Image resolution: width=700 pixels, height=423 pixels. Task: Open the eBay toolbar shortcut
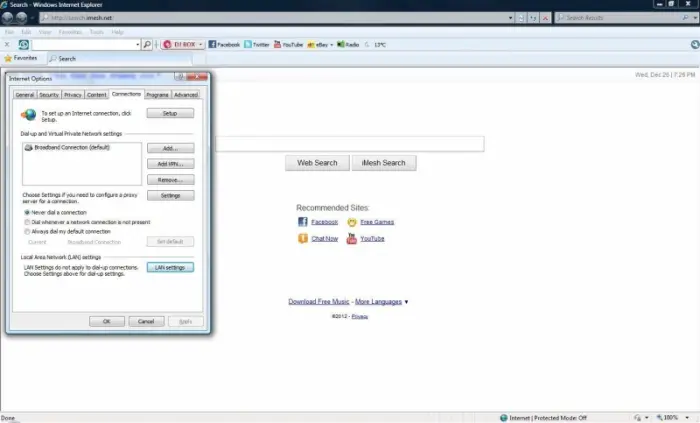tap(318, 45)
